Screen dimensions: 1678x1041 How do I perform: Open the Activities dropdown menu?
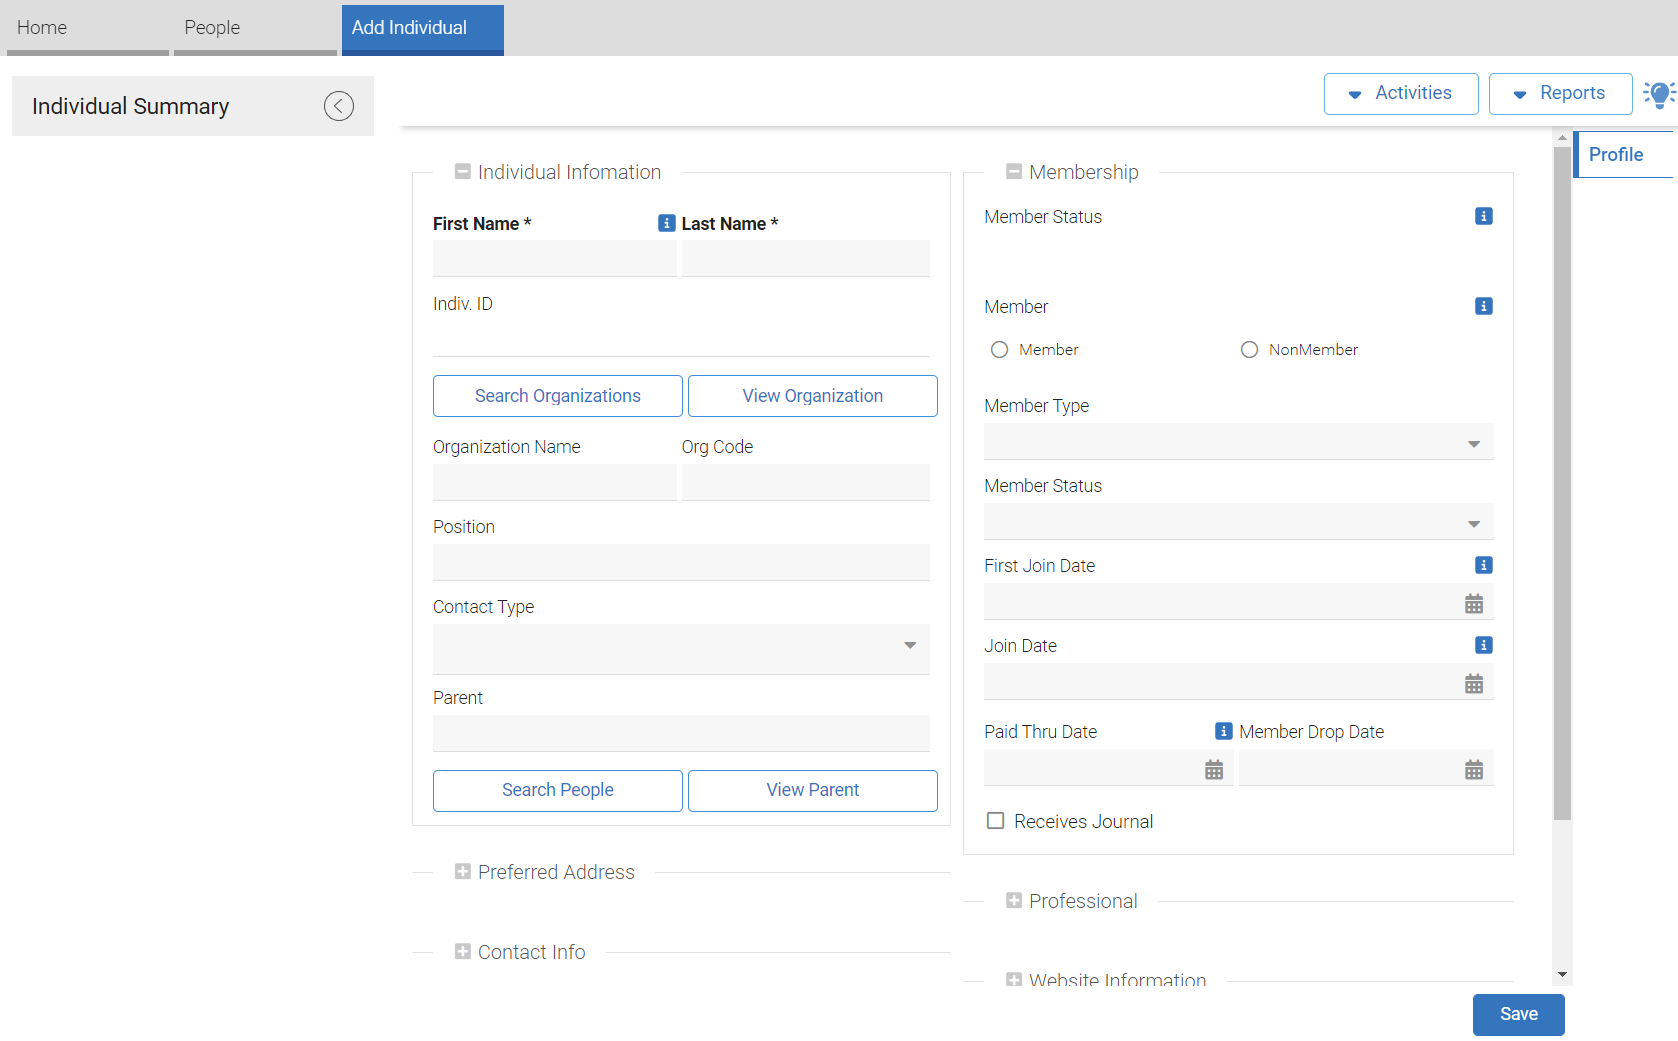[x=1401, y=94]
